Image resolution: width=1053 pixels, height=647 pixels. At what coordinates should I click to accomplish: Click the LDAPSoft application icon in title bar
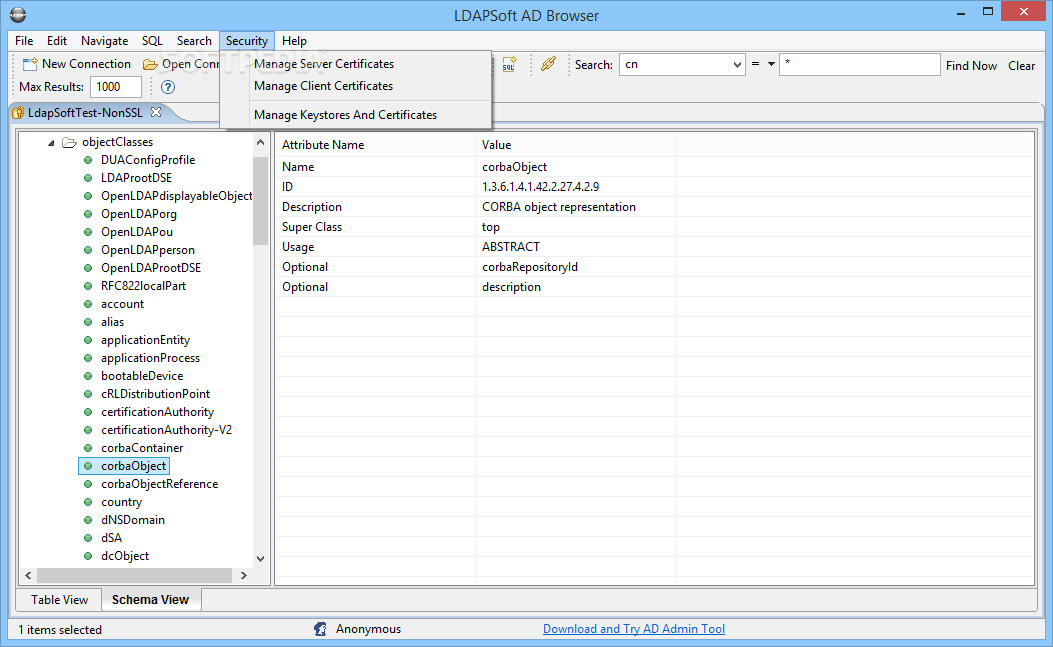[x=18, y=14]
